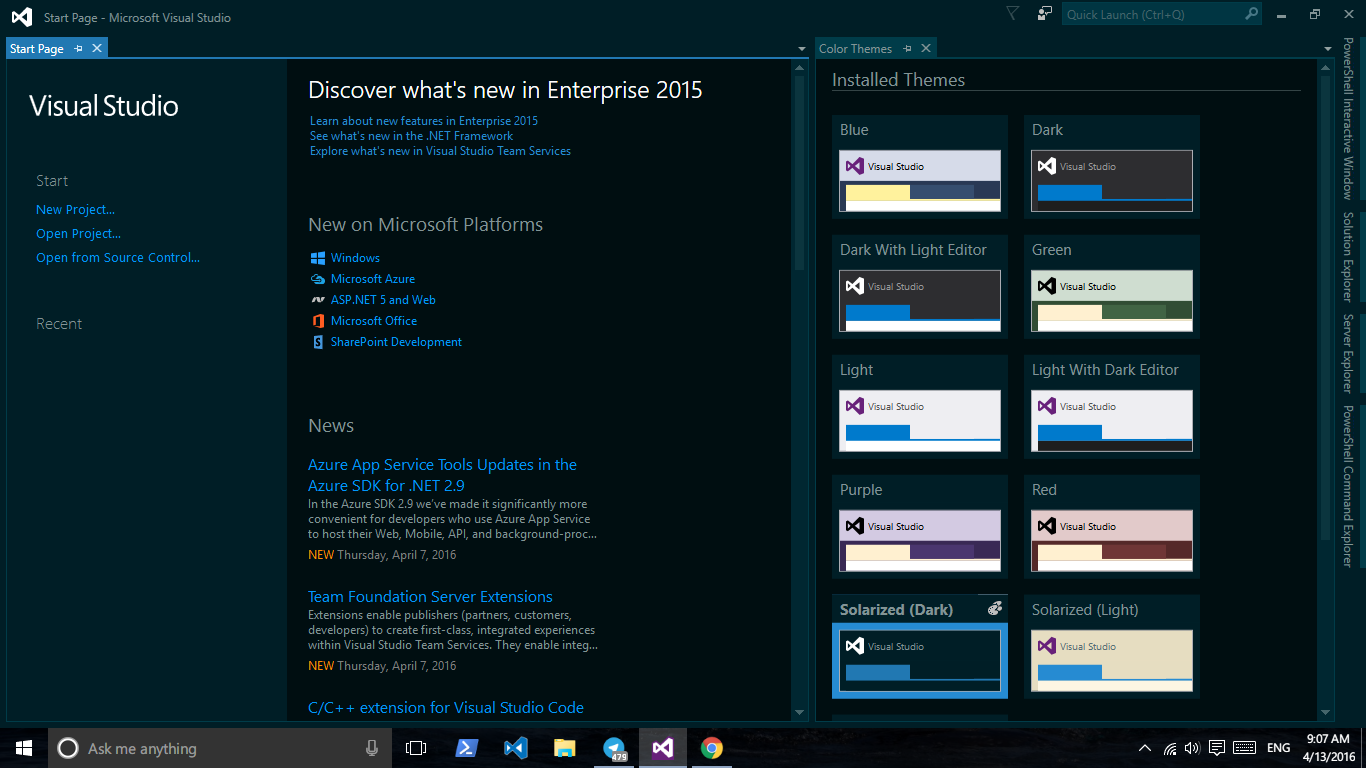Launch Windows PowerShell from the taskbar
1366x768 pixels.
(466, 748)
